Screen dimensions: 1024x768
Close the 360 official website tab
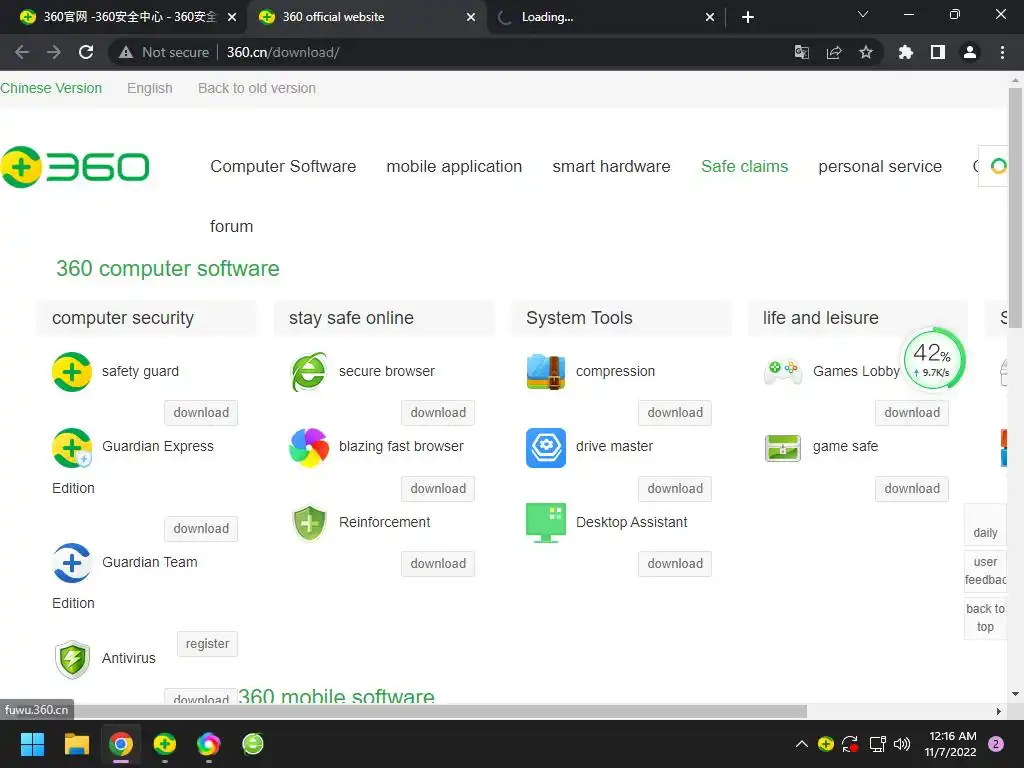471,17
